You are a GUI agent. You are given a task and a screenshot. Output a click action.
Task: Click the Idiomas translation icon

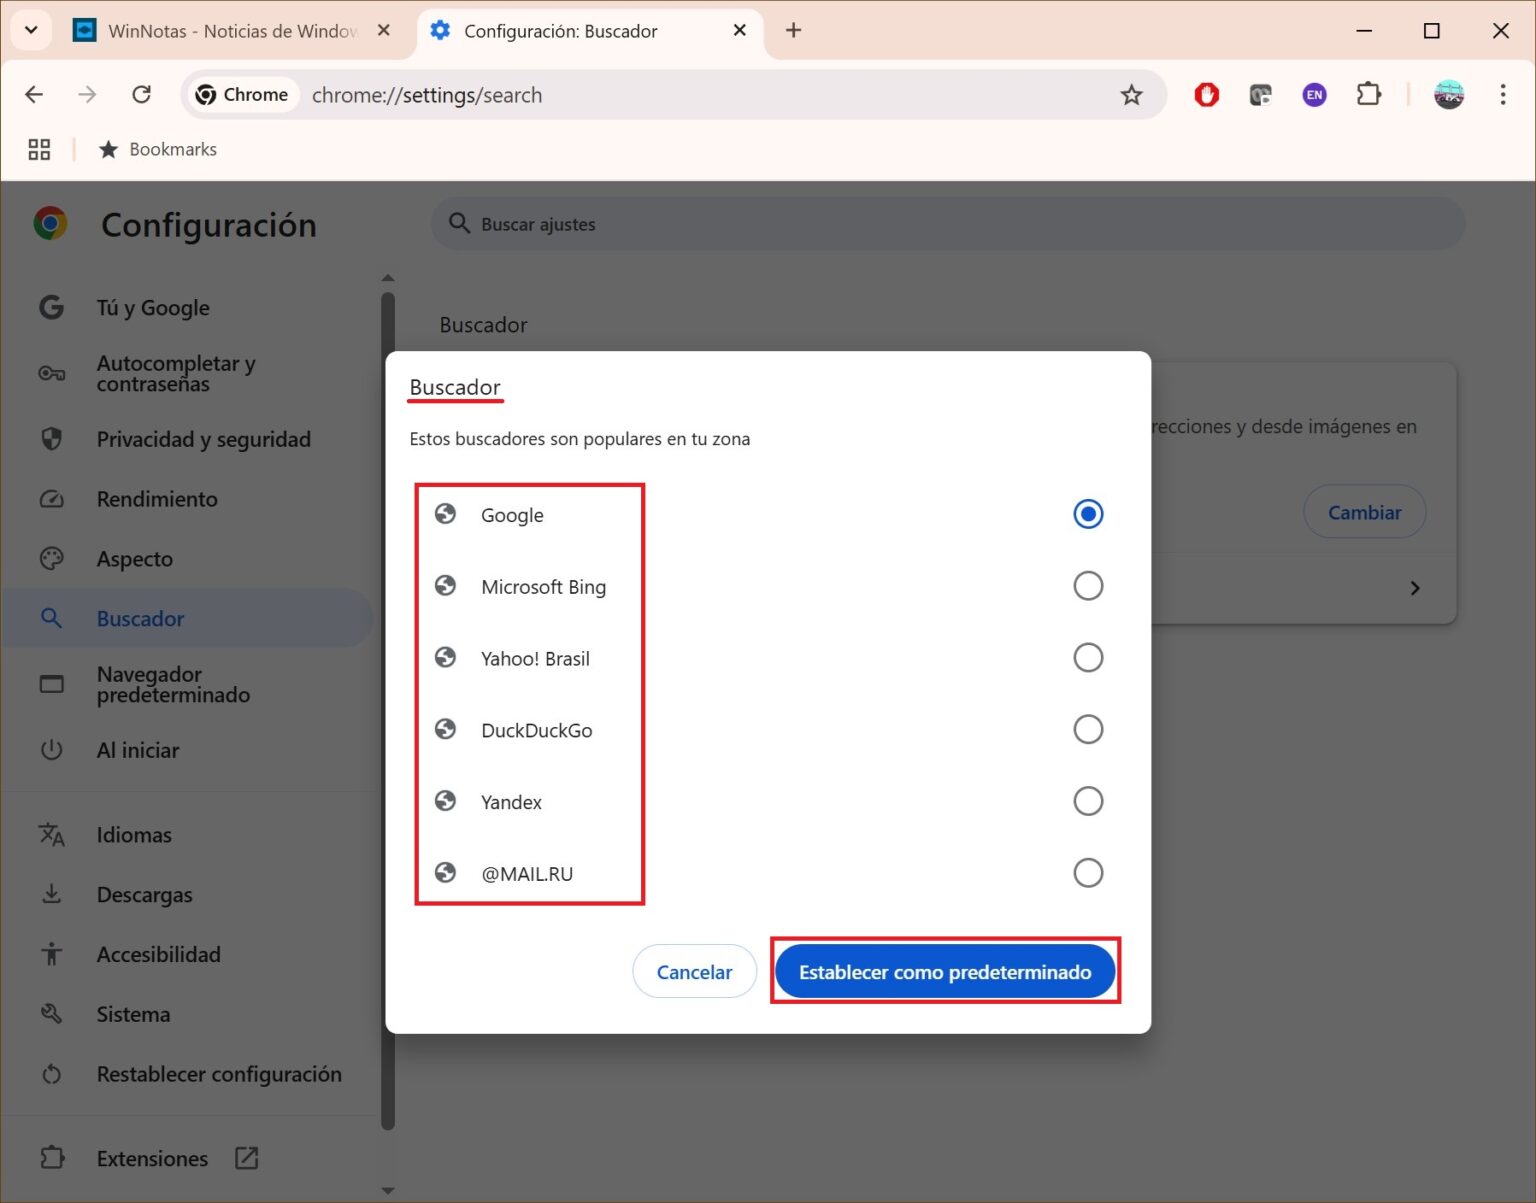point(51,834)
